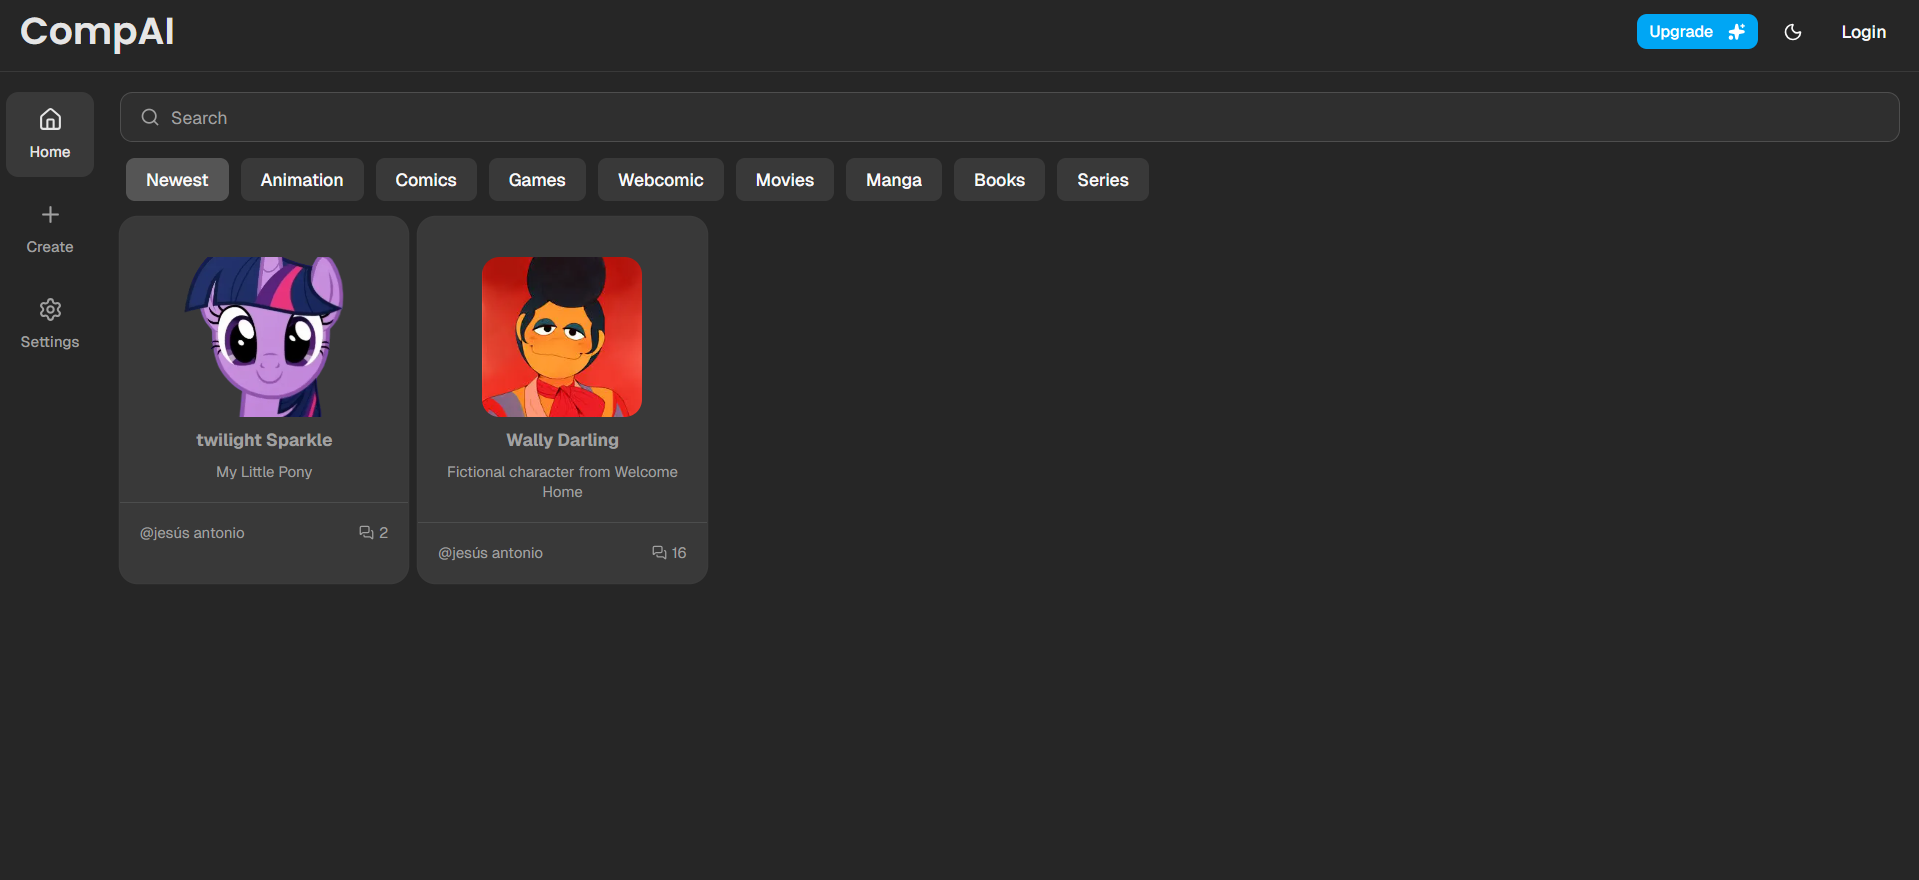Select the Movies category tab
Screen dimensions: 1919x880
pyautogui.click(x=785, y=180)
